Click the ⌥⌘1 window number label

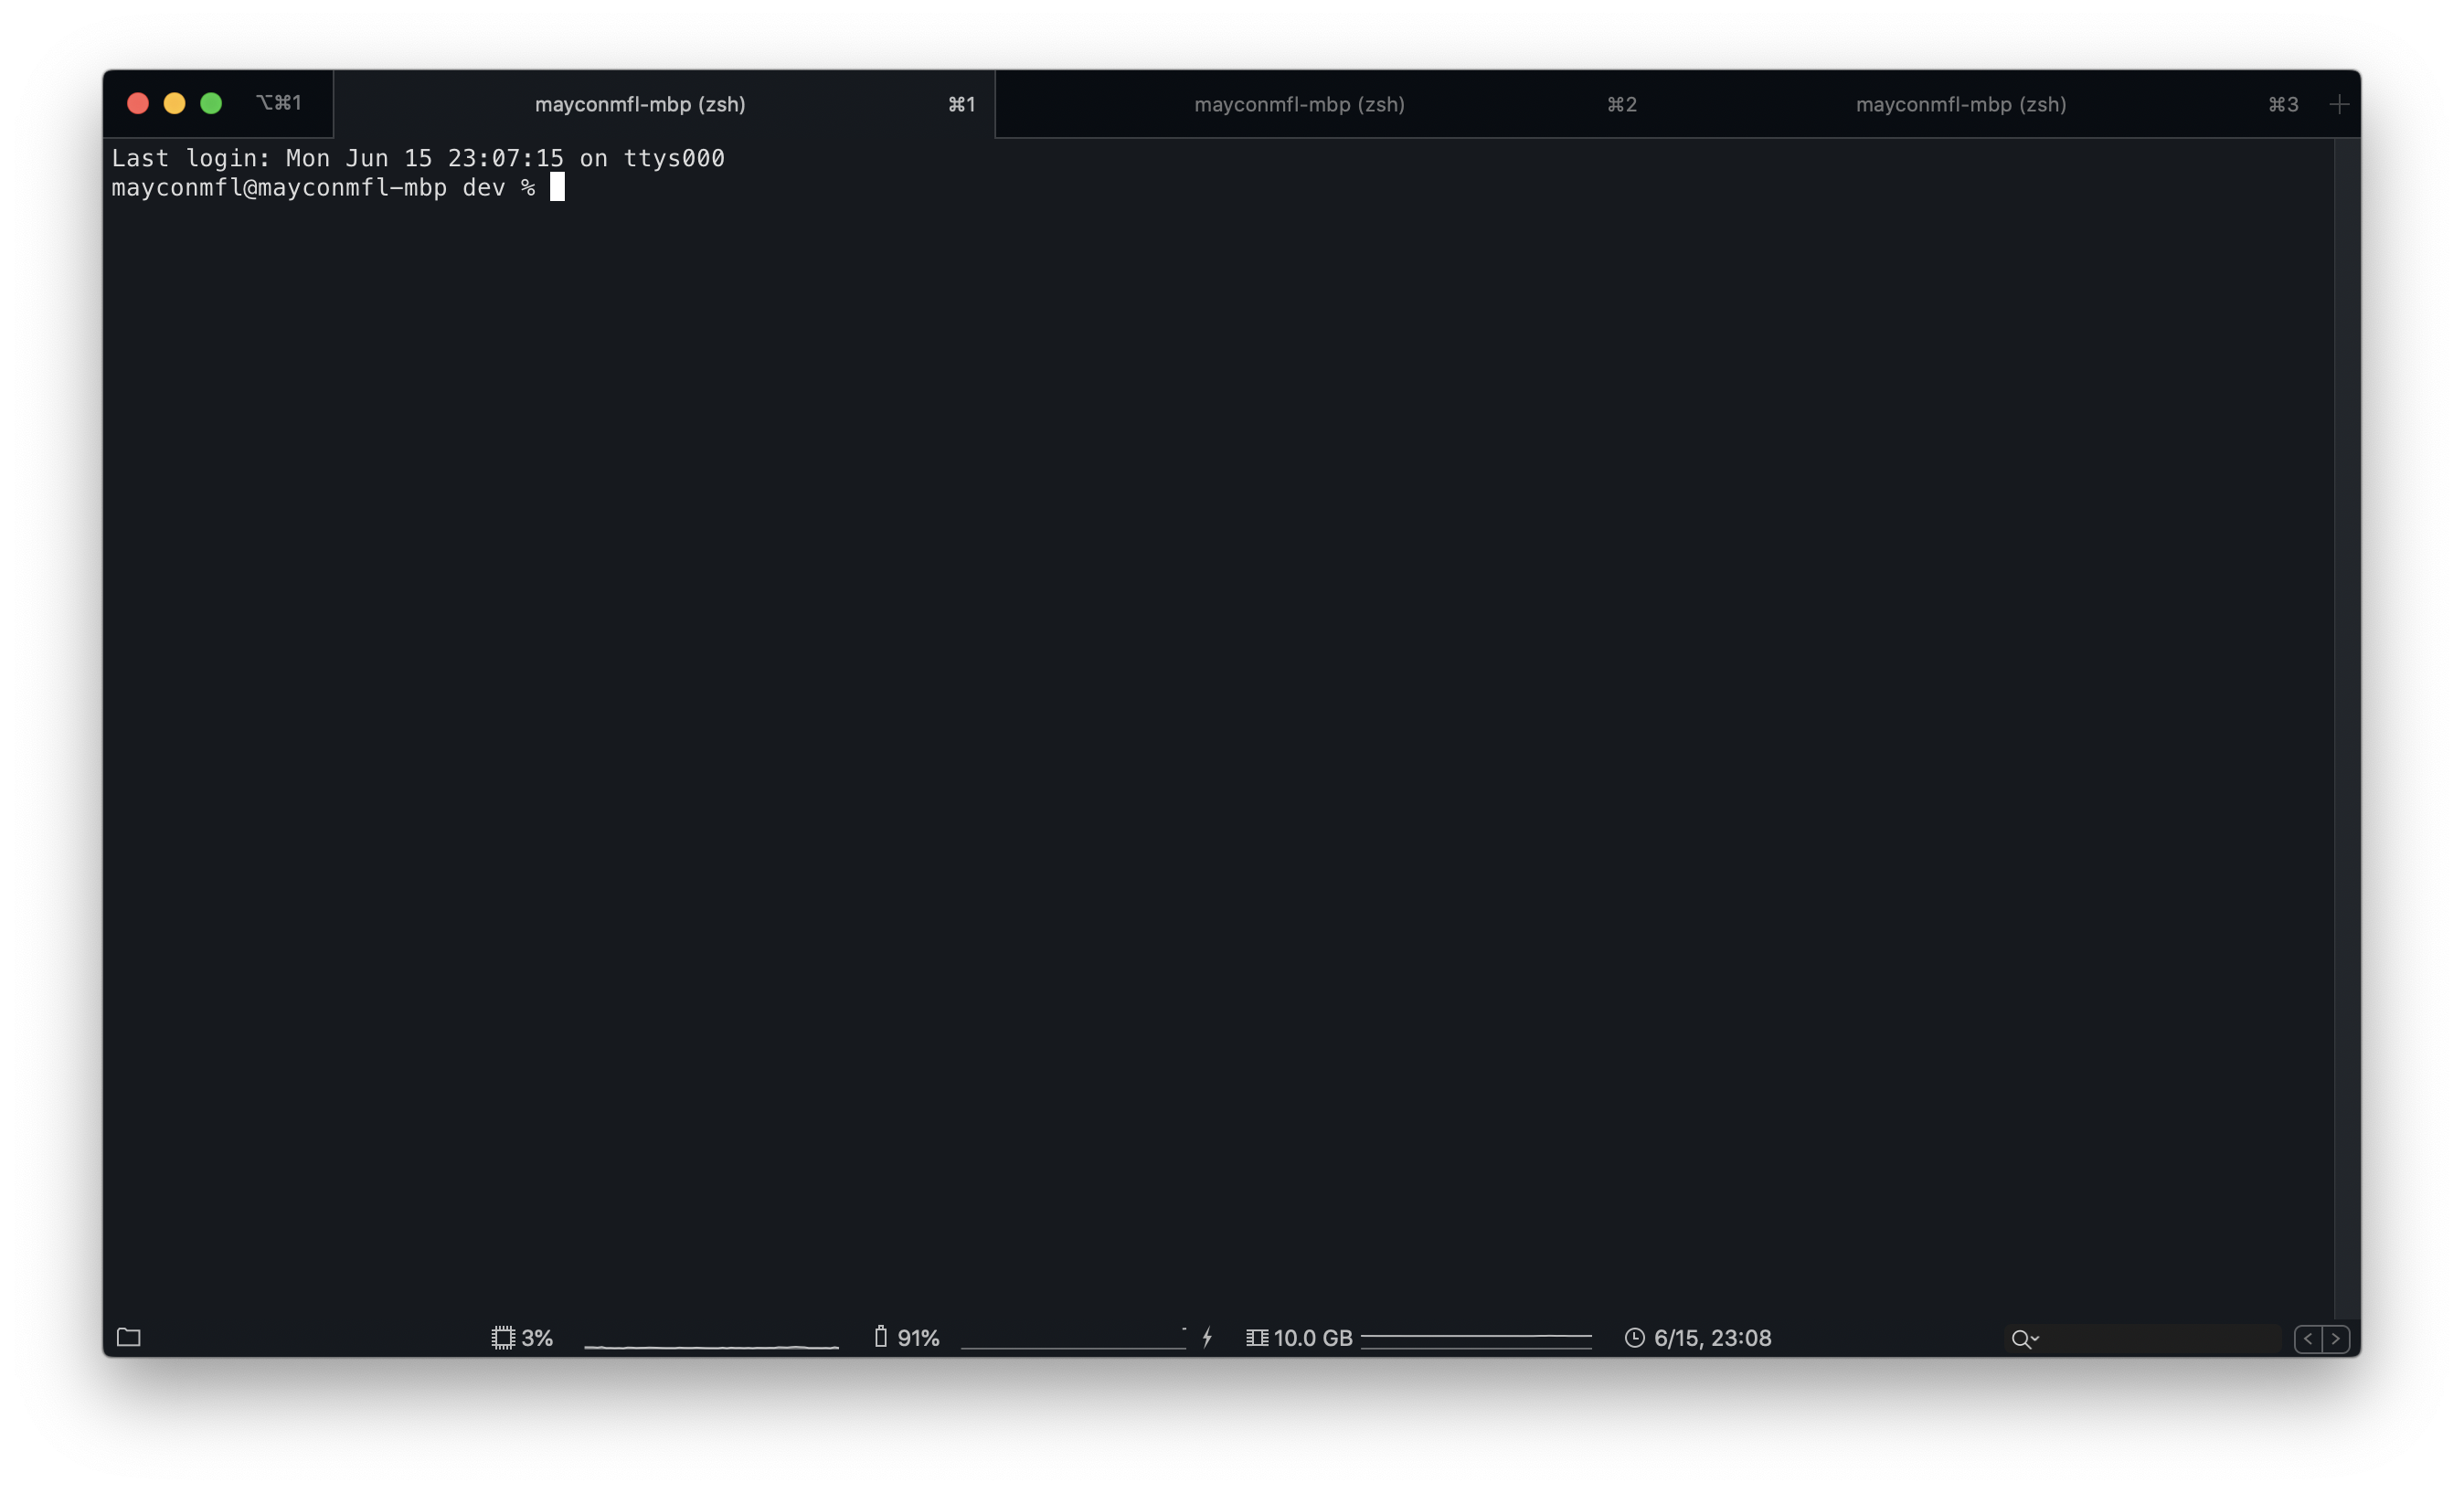pyautogui.click(x=279, y=103)
